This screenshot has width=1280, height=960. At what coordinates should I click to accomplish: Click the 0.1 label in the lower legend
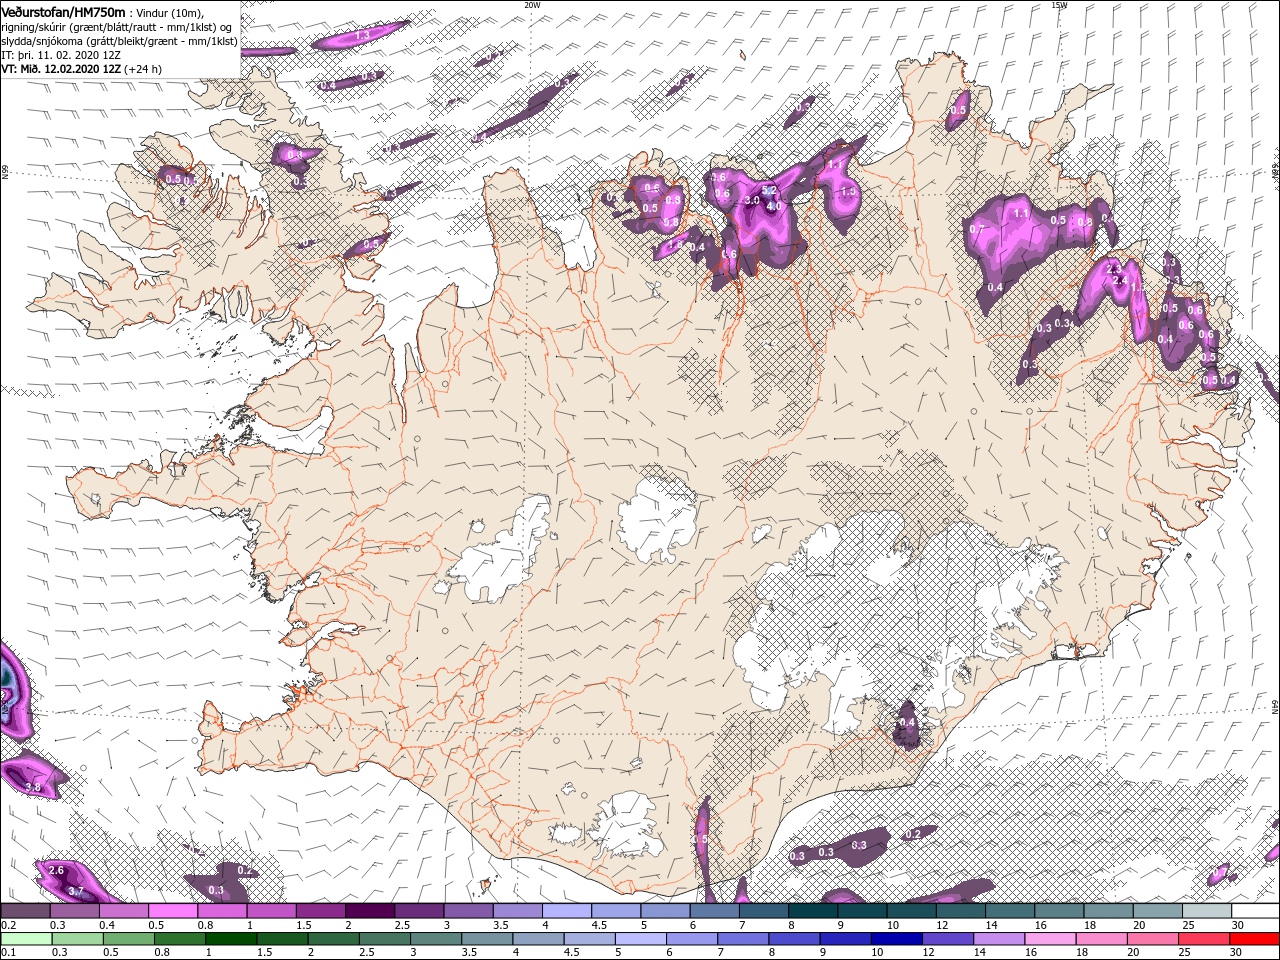(9, 952)
